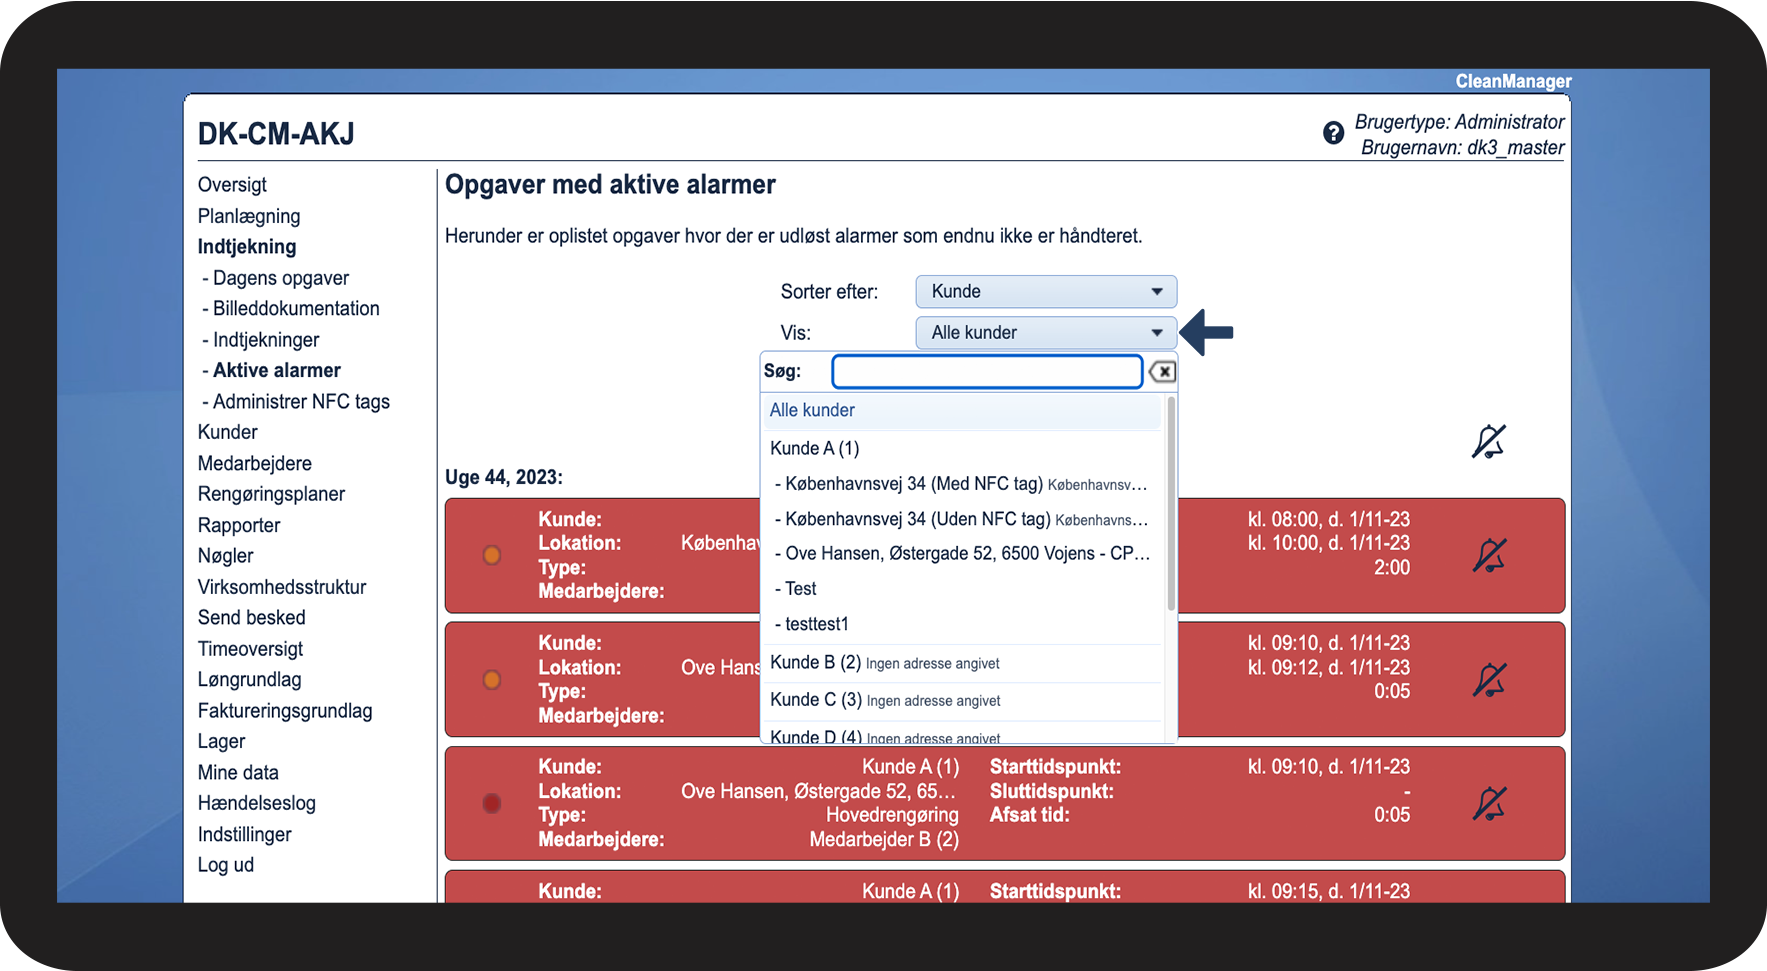
Task: Mute alarm for the 08:00 task
Action: pyautogui.click(x=1489, y=555)
